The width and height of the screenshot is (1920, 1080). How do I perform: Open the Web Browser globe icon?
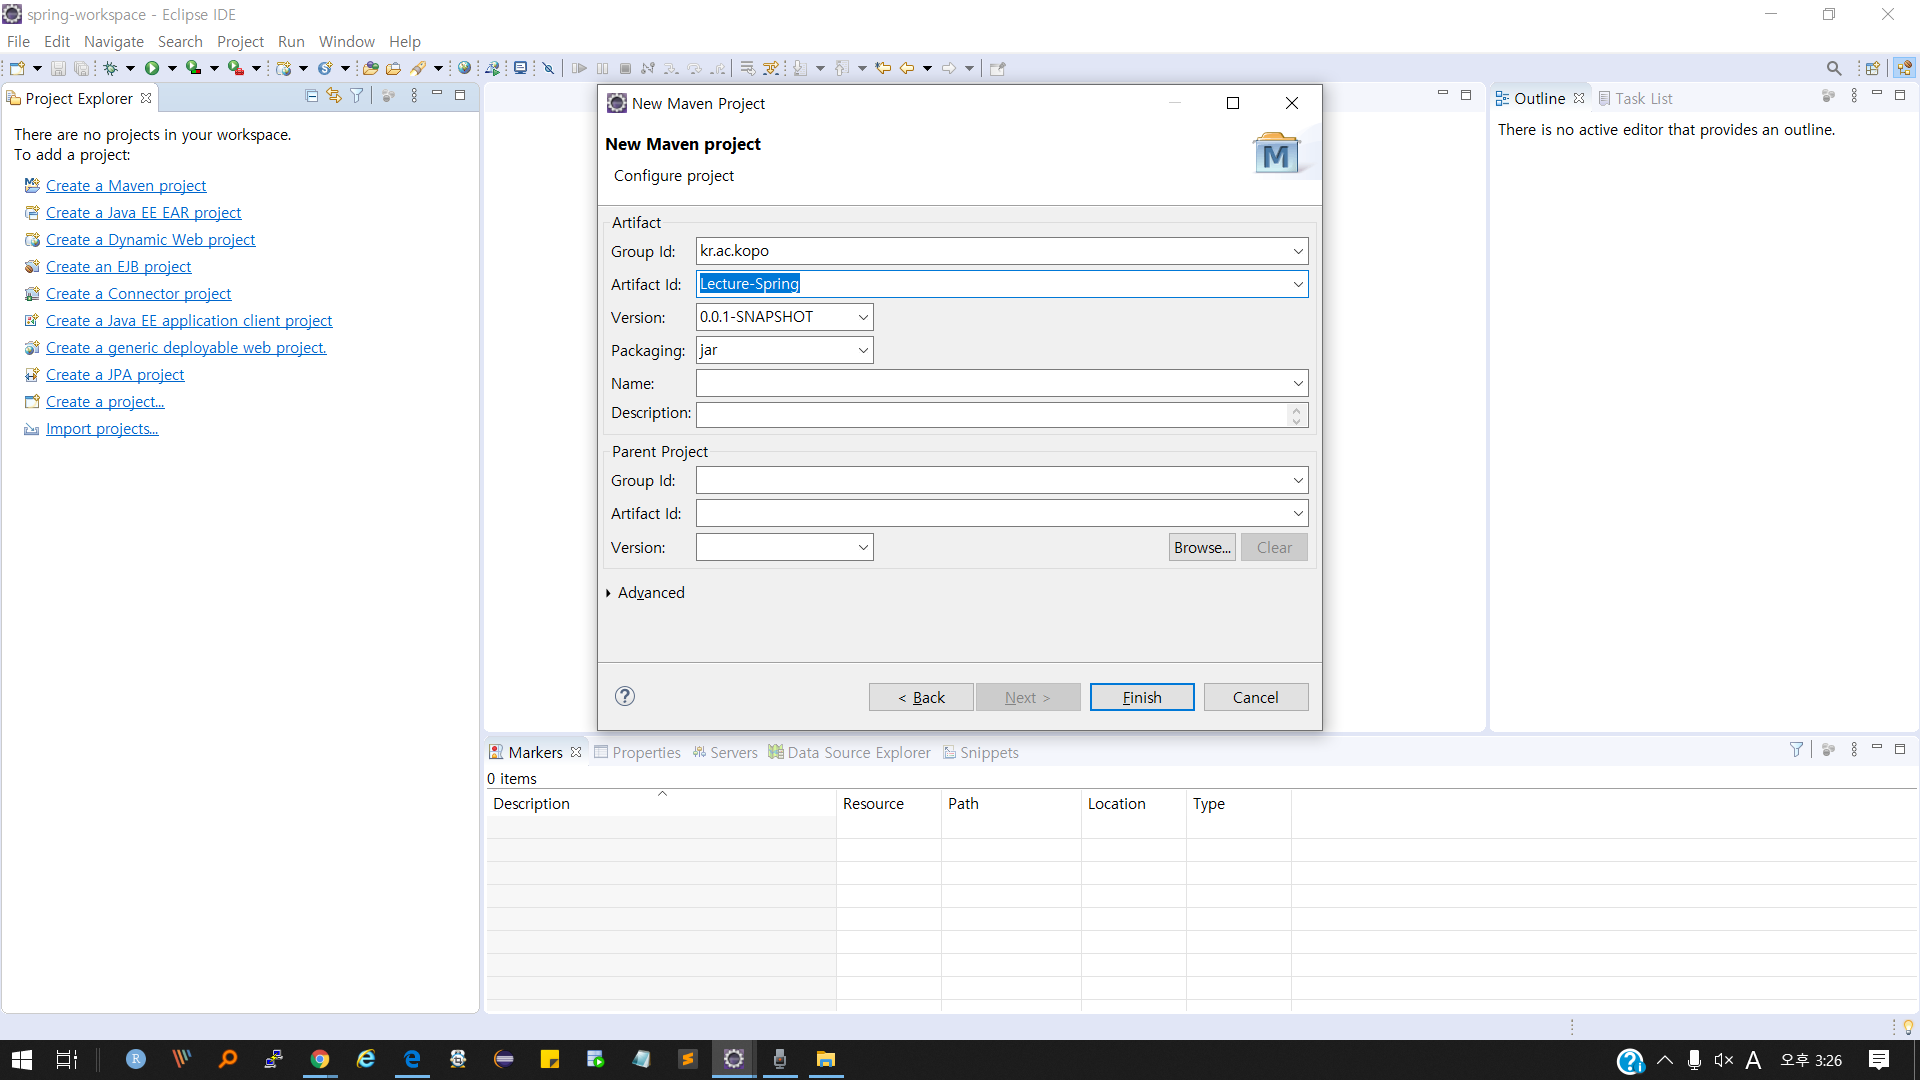pyautogui.click(x=464, y=68)
